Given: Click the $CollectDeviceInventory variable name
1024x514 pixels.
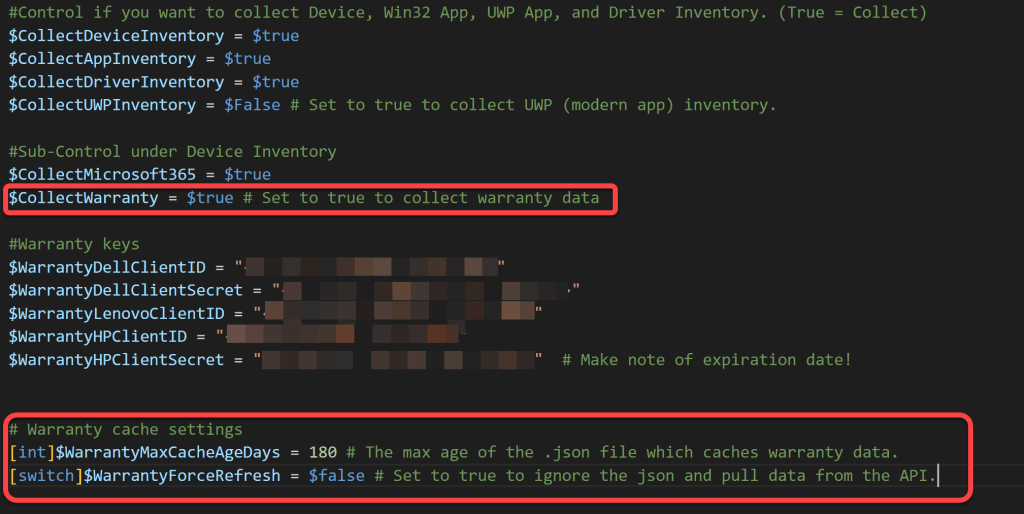Looking at the screenshot, I should (x=116, y=36).
